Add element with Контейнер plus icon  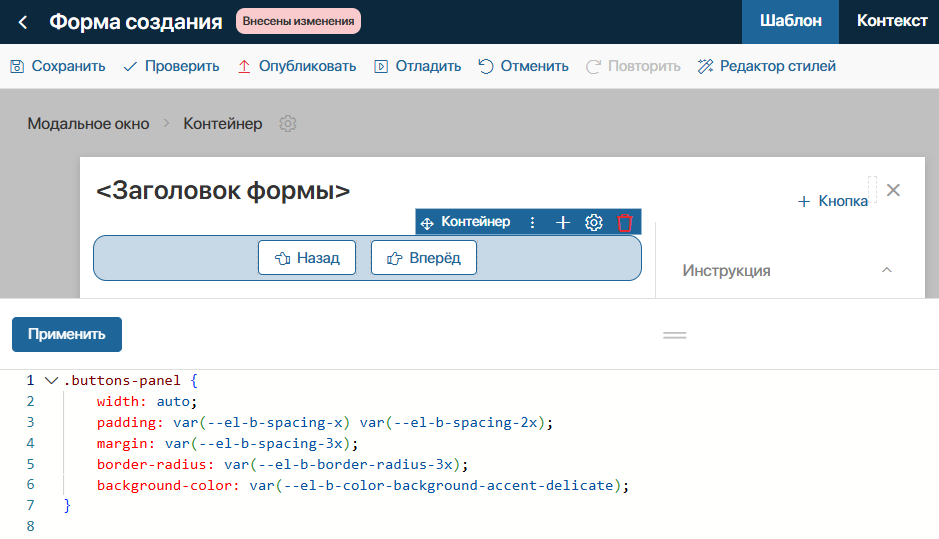coord(562,222)
